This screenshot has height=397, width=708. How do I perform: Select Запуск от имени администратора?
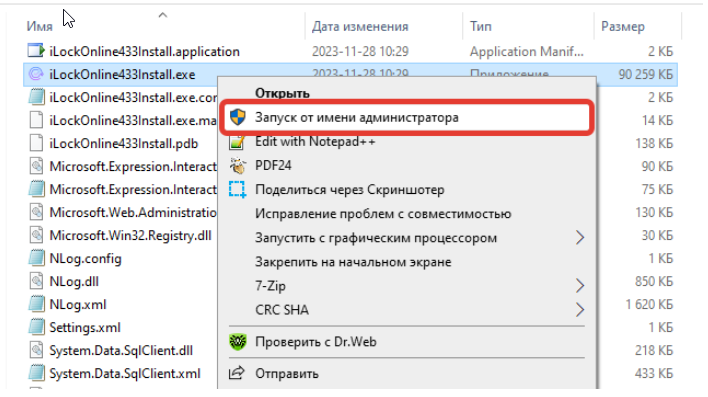tap(357, 117)
